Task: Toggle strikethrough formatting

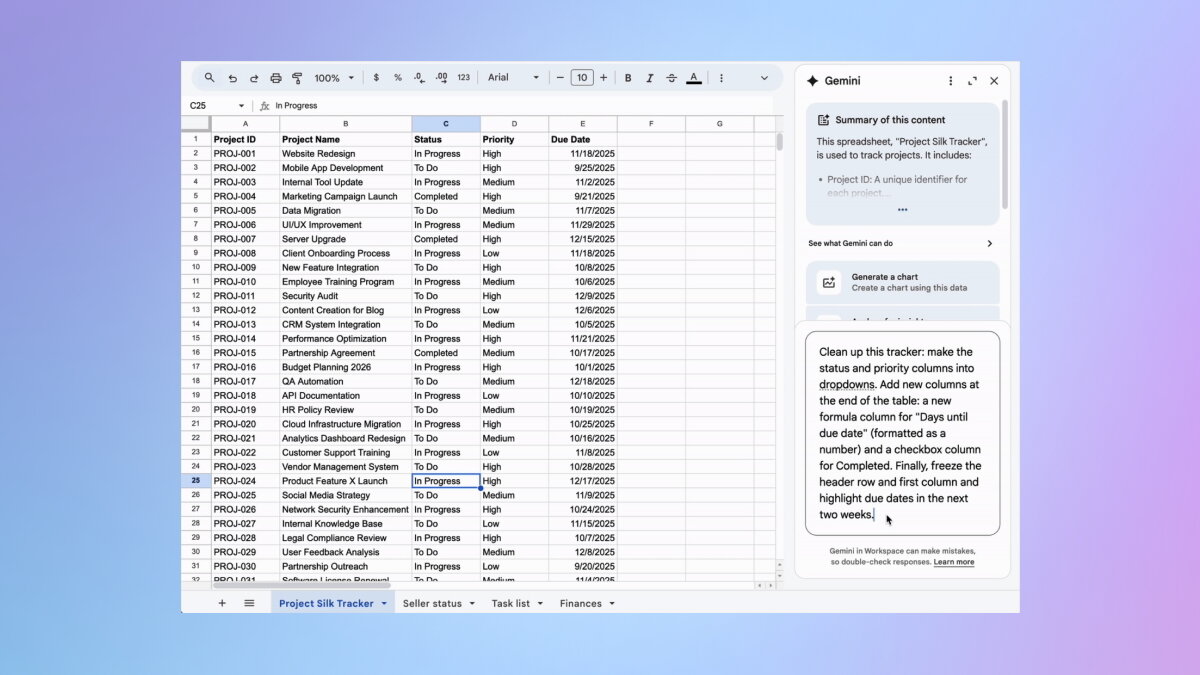Action: pyautogui.click(x=671, y=78)
